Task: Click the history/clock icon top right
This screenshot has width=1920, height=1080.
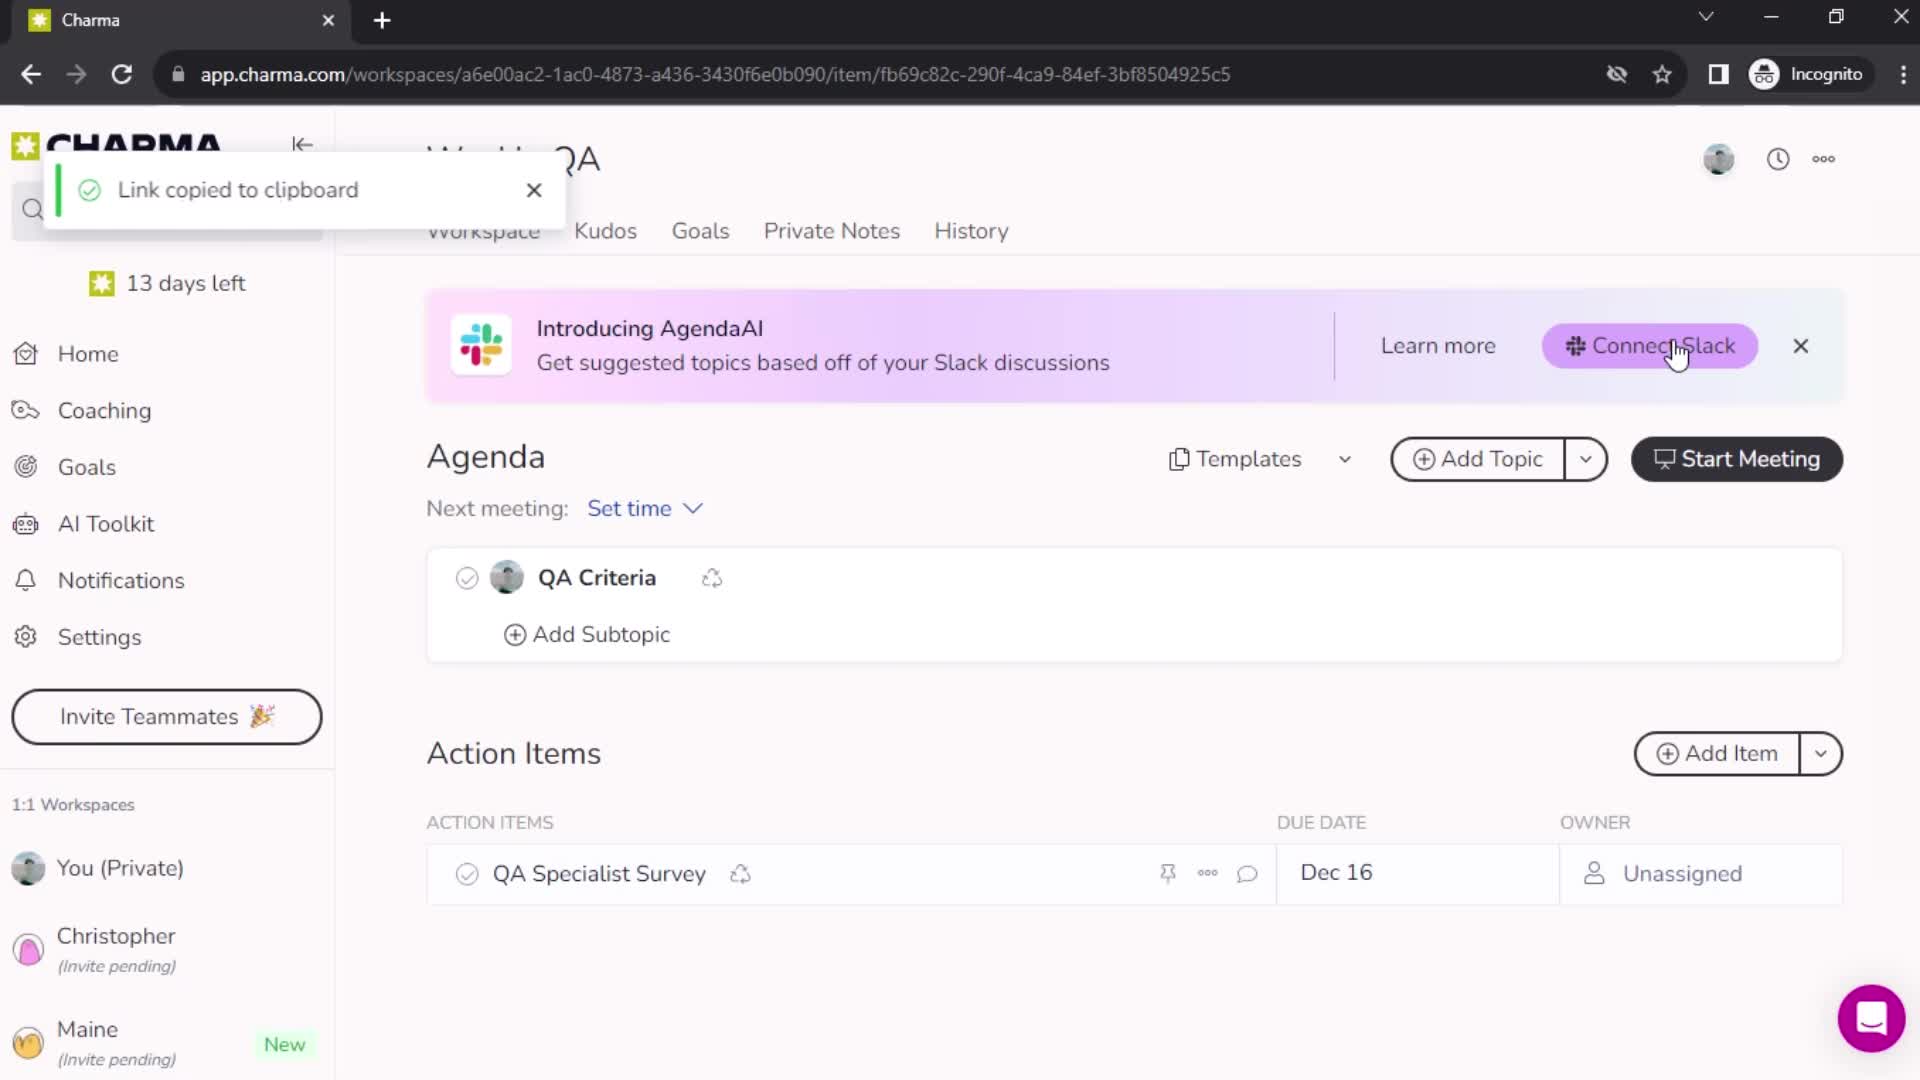Action: click(x=1778, y=158)
